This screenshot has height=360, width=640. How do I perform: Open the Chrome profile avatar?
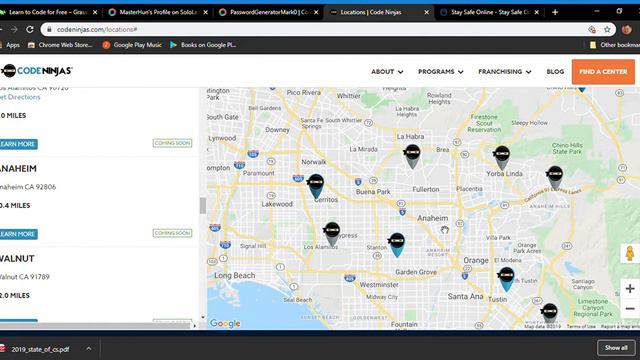click(627, 29)
